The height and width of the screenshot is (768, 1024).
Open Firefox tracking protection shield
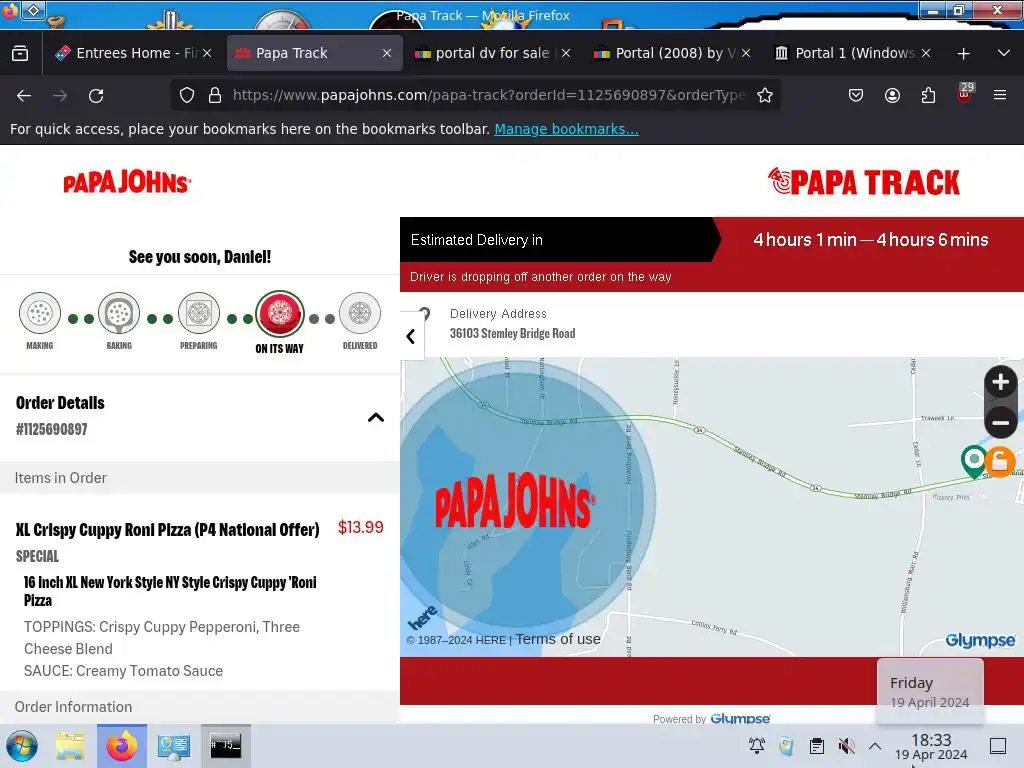point(187,95)
